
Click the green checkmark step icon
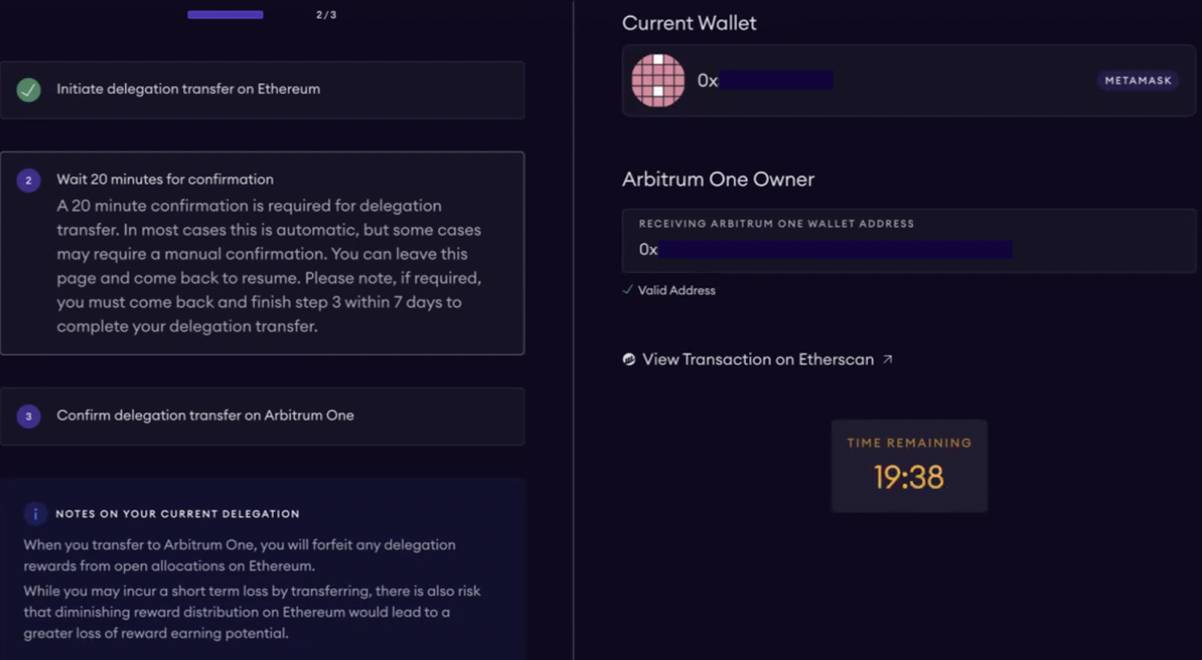point(28,90)
